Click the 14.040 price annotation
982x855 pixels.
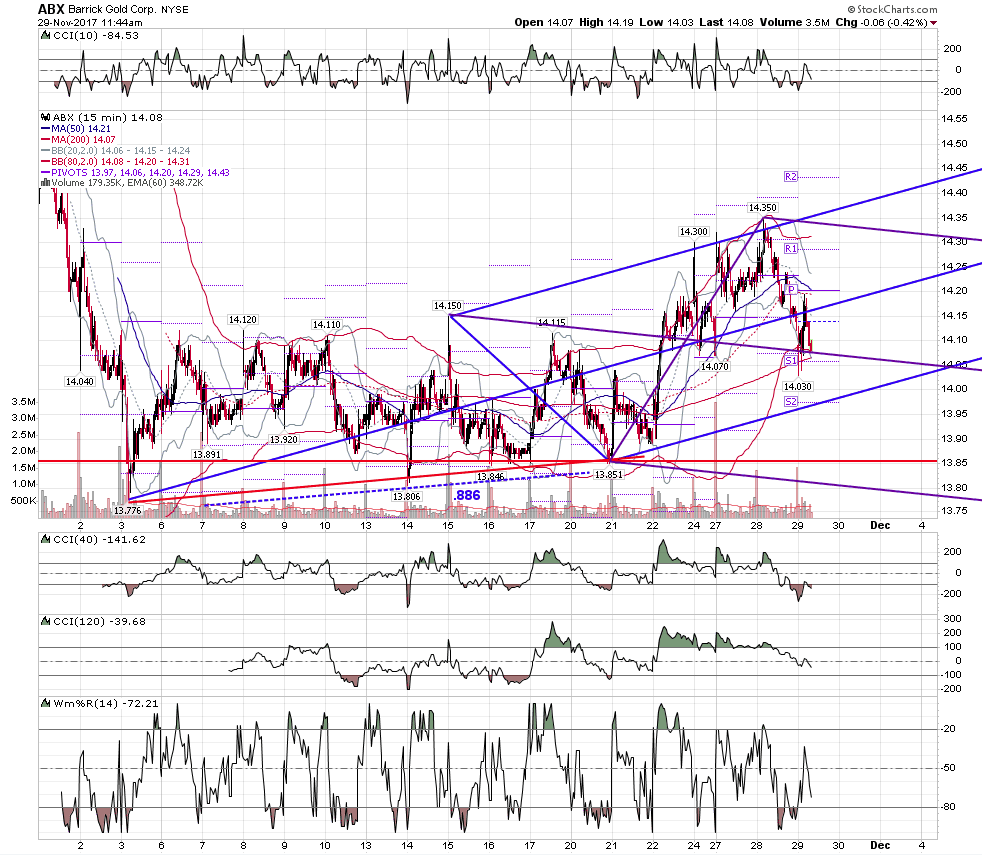pos(80,381)
